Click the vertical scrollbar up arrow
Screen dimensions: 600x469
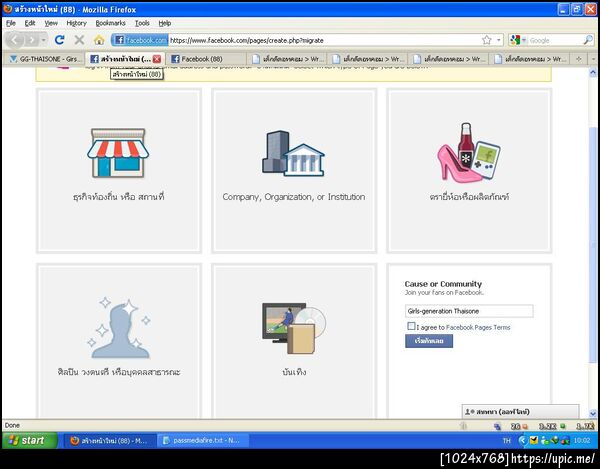[x=593, y=72]
